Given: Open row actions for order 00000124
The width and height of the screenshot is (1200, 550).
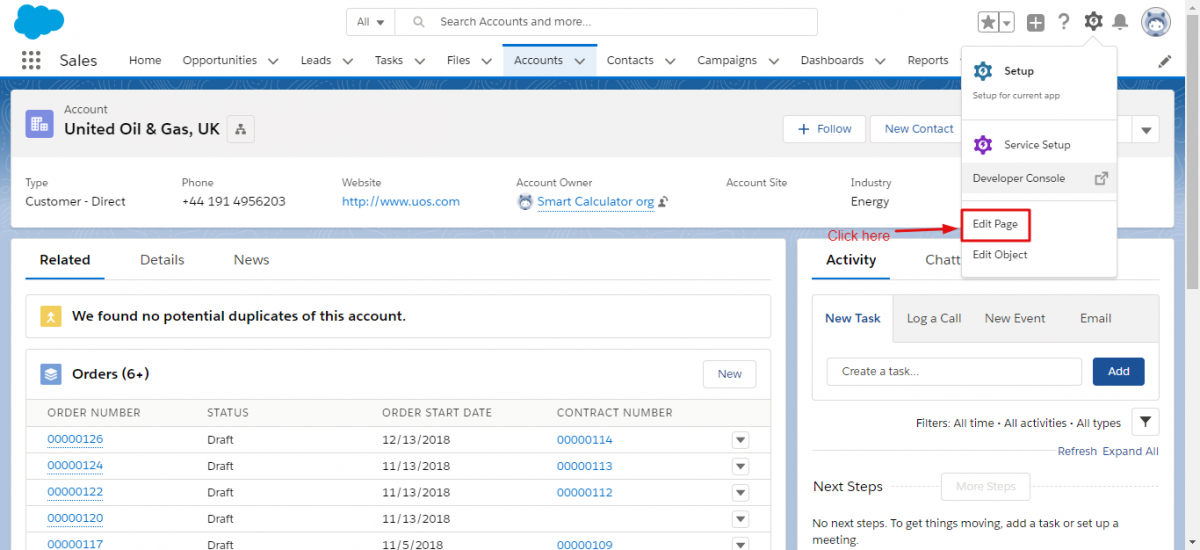Looking at the screenshot, I should click(x=740, y=466).
